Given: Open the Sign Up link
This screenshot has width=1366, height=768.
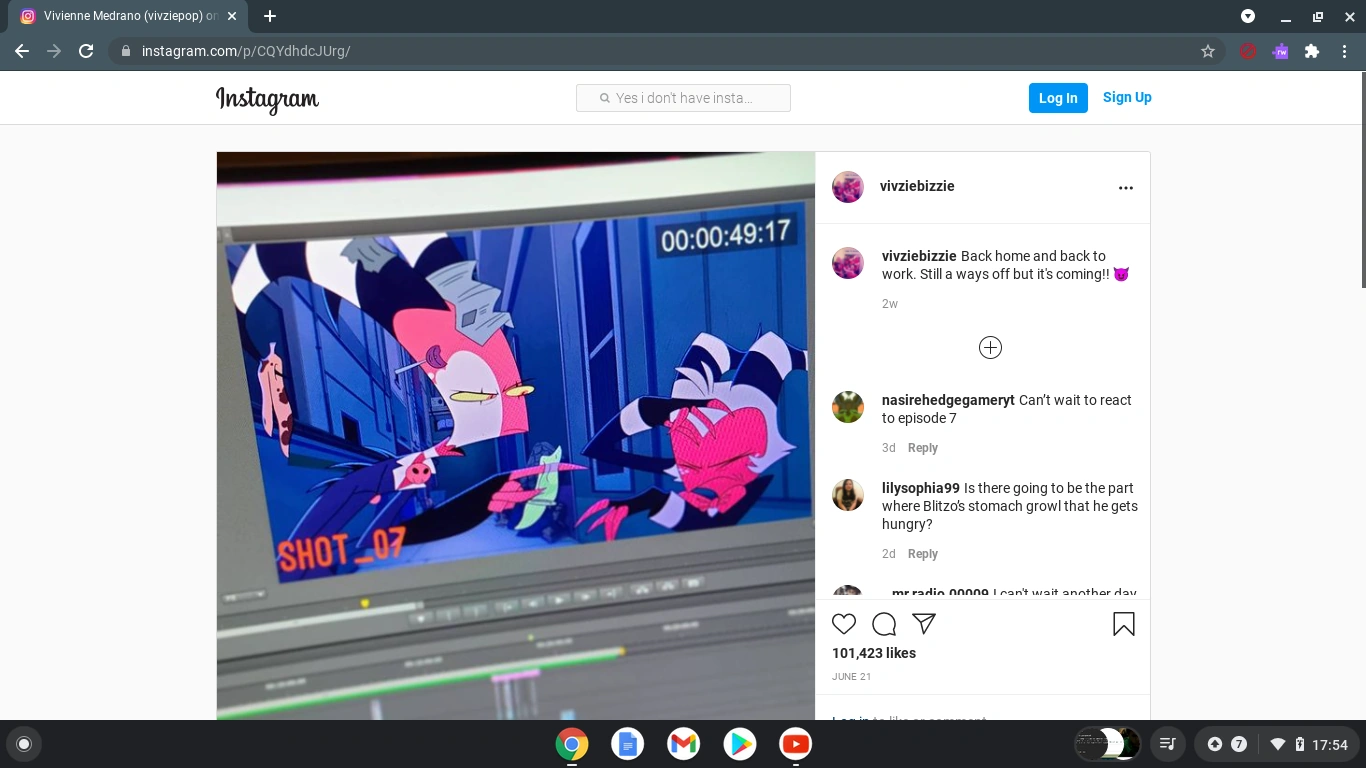Looking at the screenshot, I should pos(1127,97).
